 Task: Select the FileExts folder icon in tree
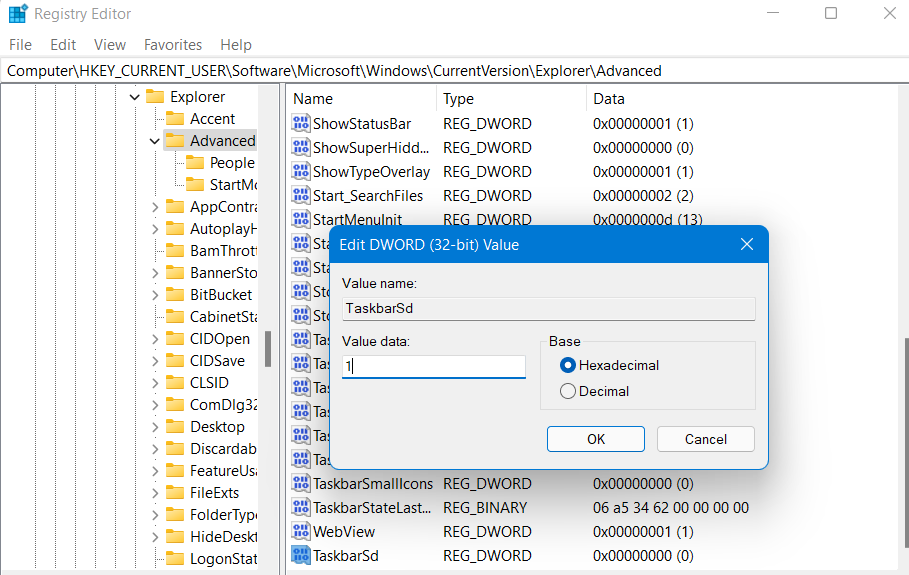174,493
